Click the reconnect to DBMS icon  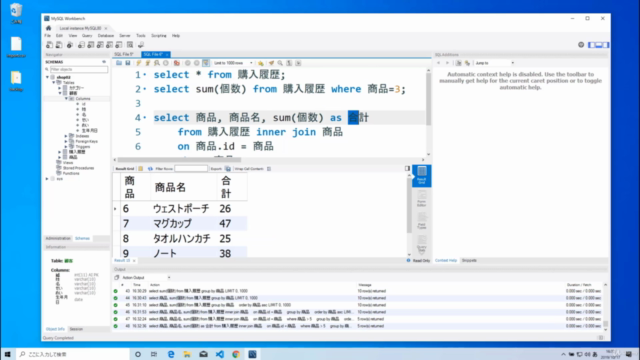pyautogui.click(x=141, y=45)
